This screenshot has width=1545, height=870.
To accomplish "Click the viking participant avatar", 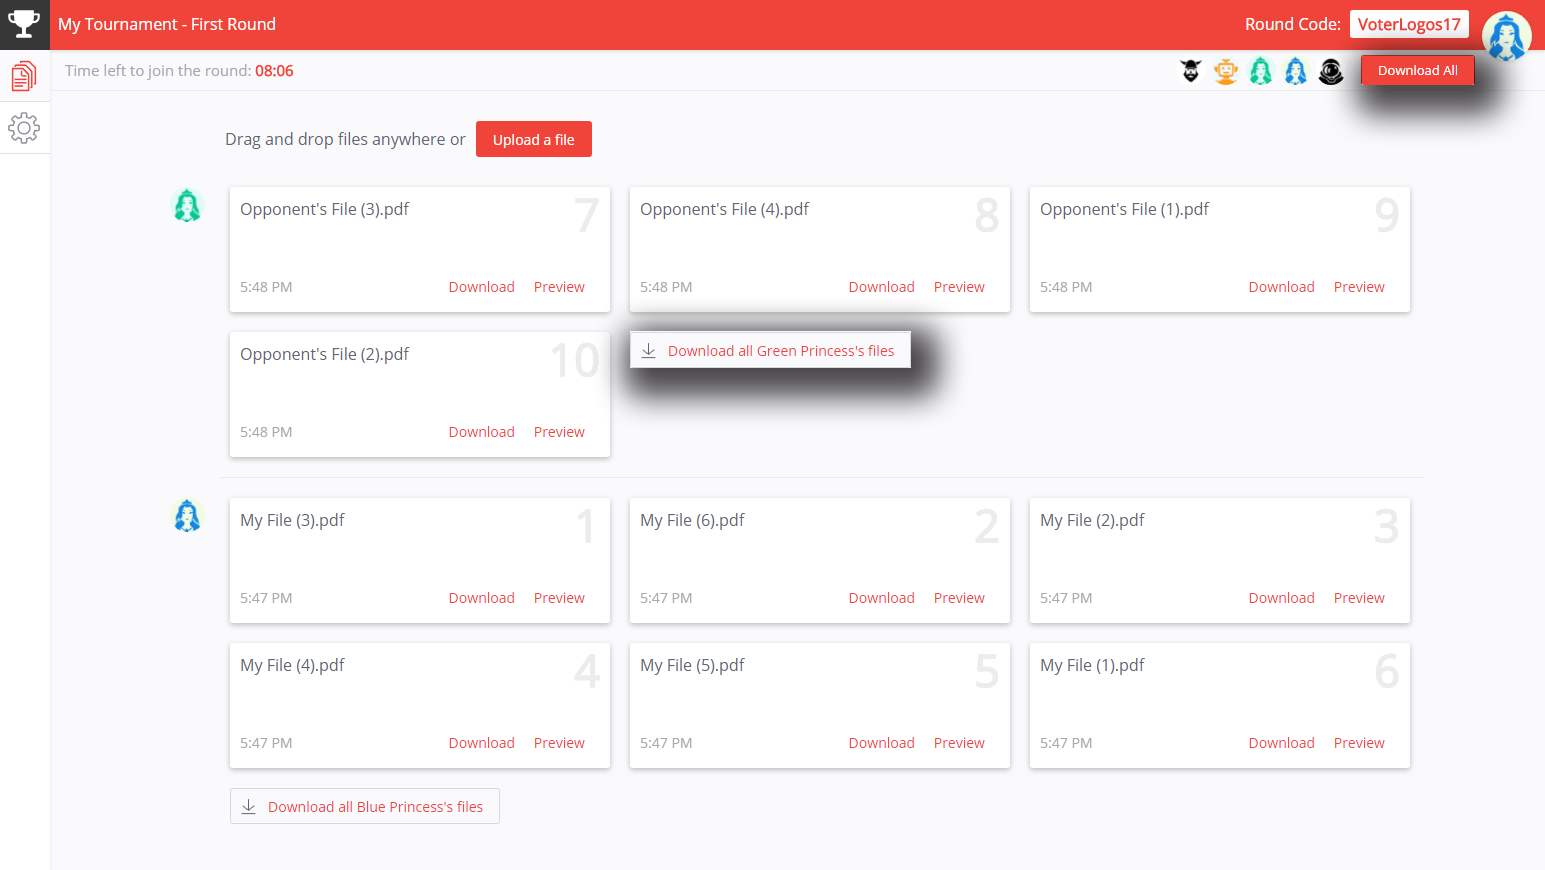I will point(1191,71).
